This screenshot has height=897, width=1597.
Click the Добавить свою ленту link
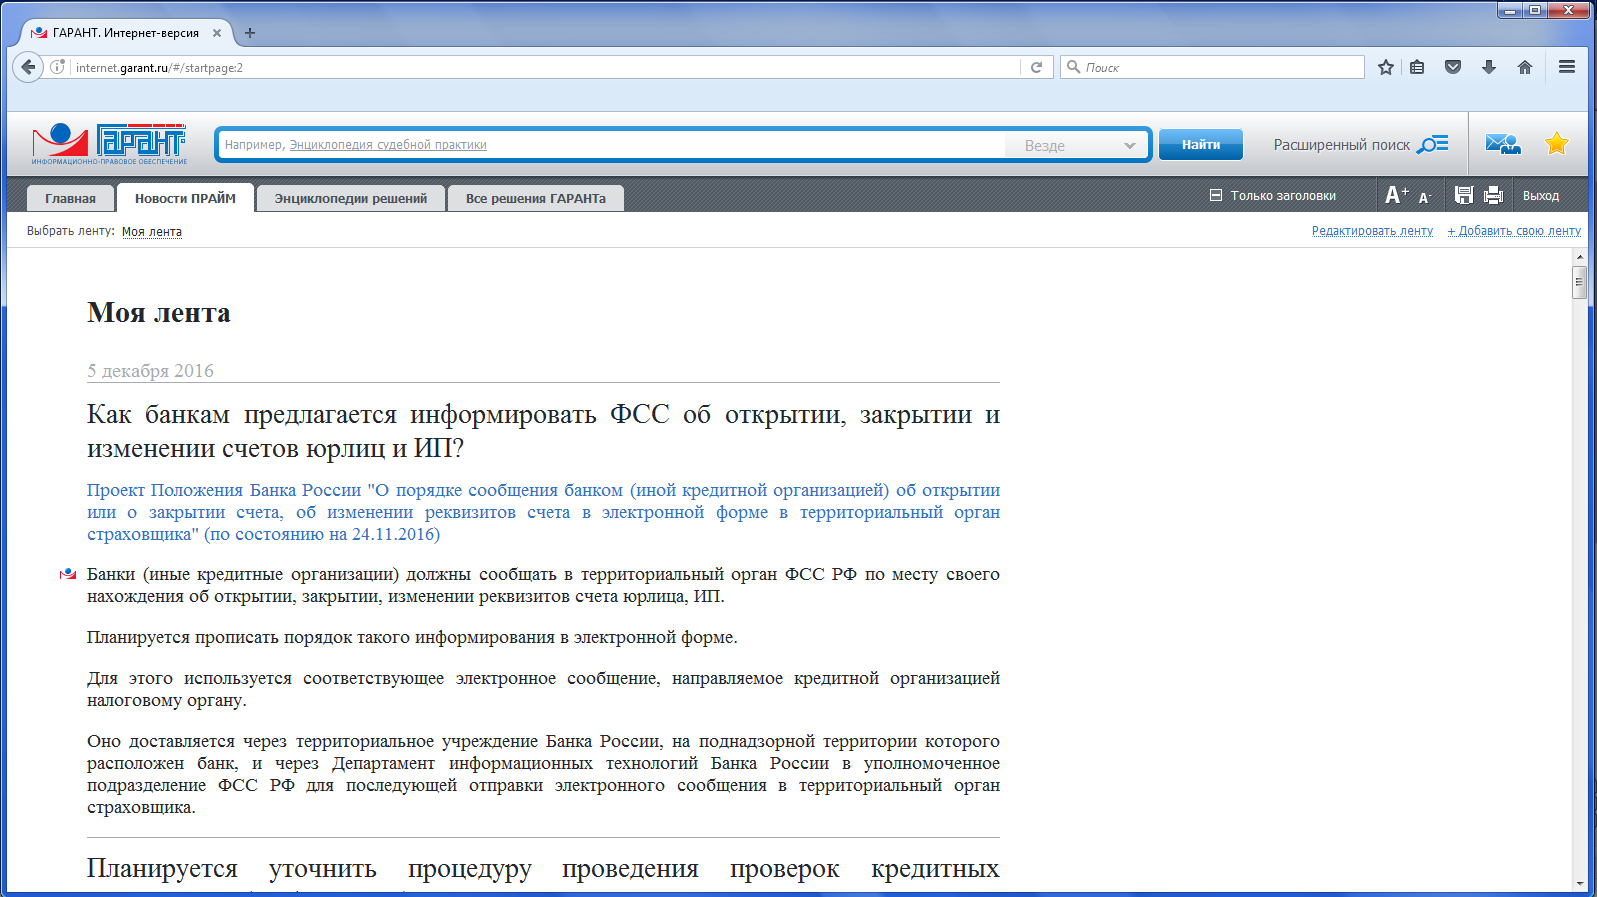click(x=1514, y=231)
